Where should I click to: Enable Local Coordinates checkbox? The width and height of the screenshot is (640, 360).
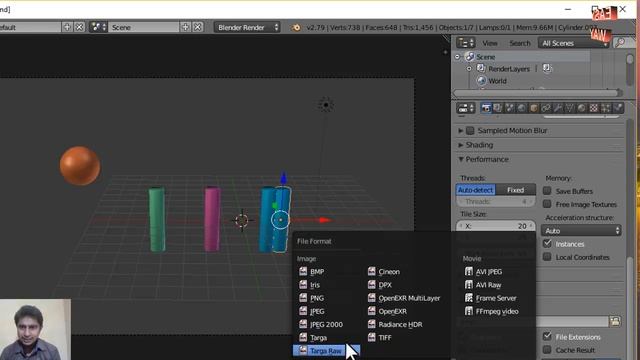pos(547,257)
